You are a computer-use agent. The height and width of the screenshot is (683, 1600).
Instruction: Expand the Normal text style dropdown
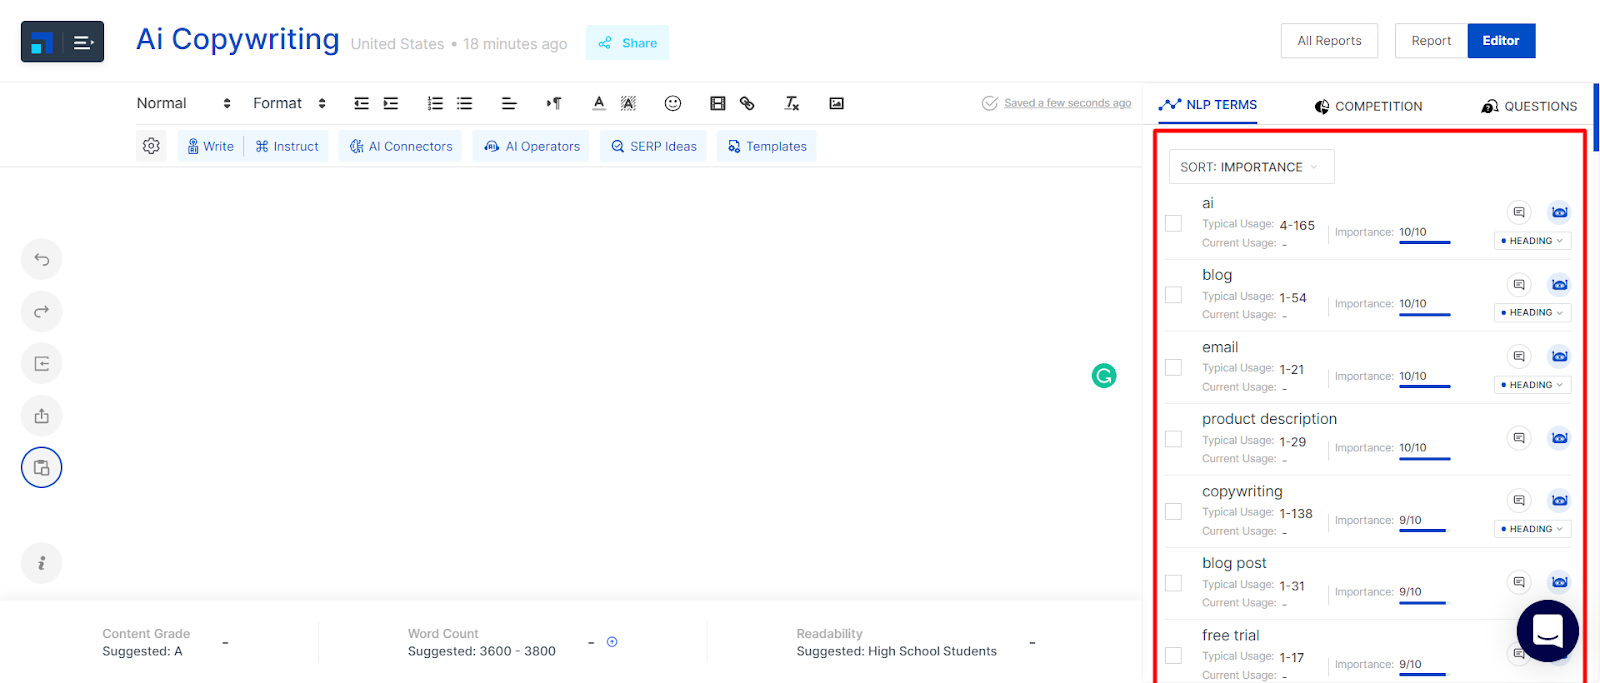pyautogui.click(x=184, y=103)
